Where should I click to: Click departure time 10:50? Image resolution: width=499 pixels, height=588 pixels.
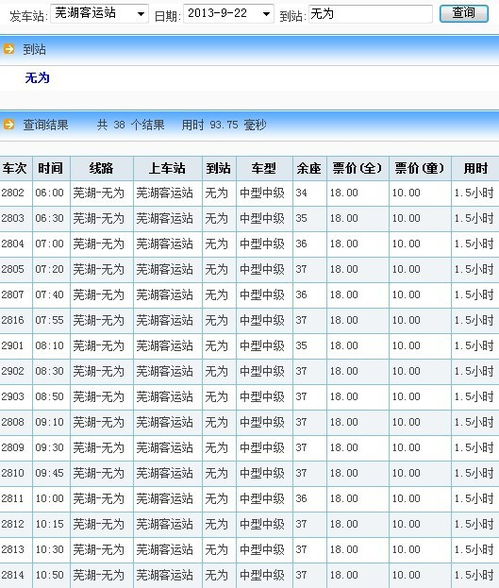click(49, 575)
